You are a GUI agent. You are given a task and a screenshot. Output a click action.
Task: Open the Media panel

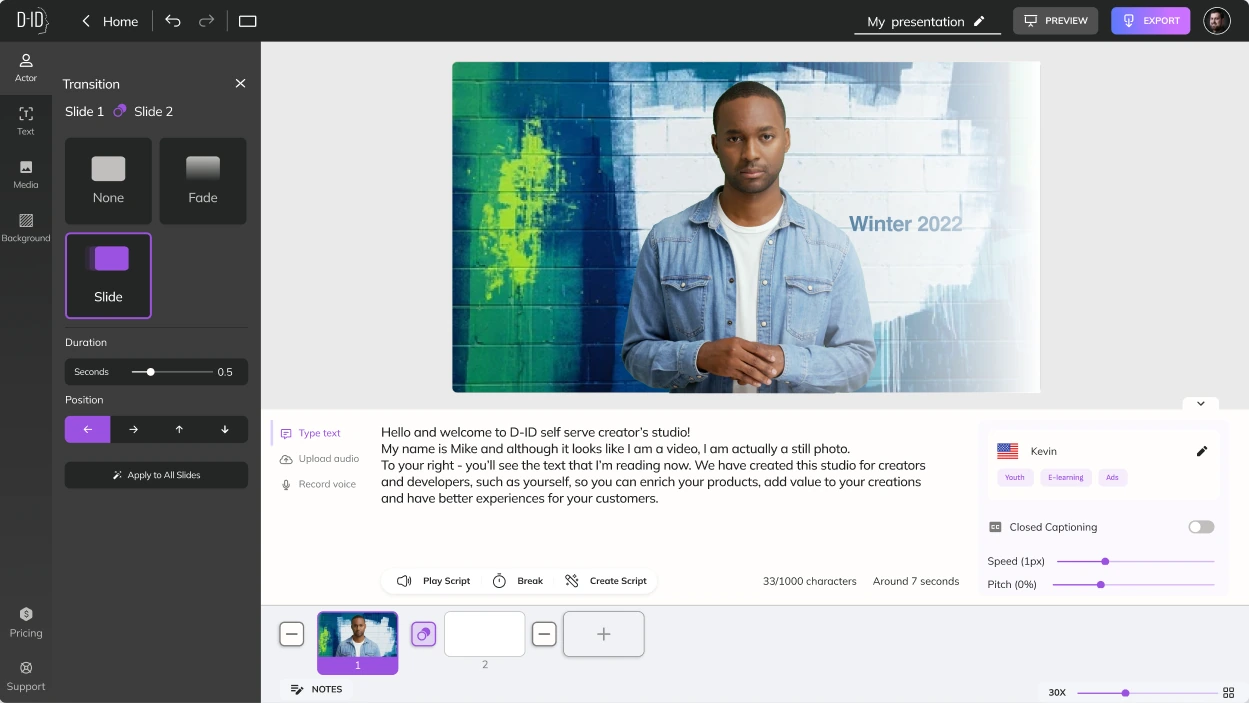(x=26, y=175)
